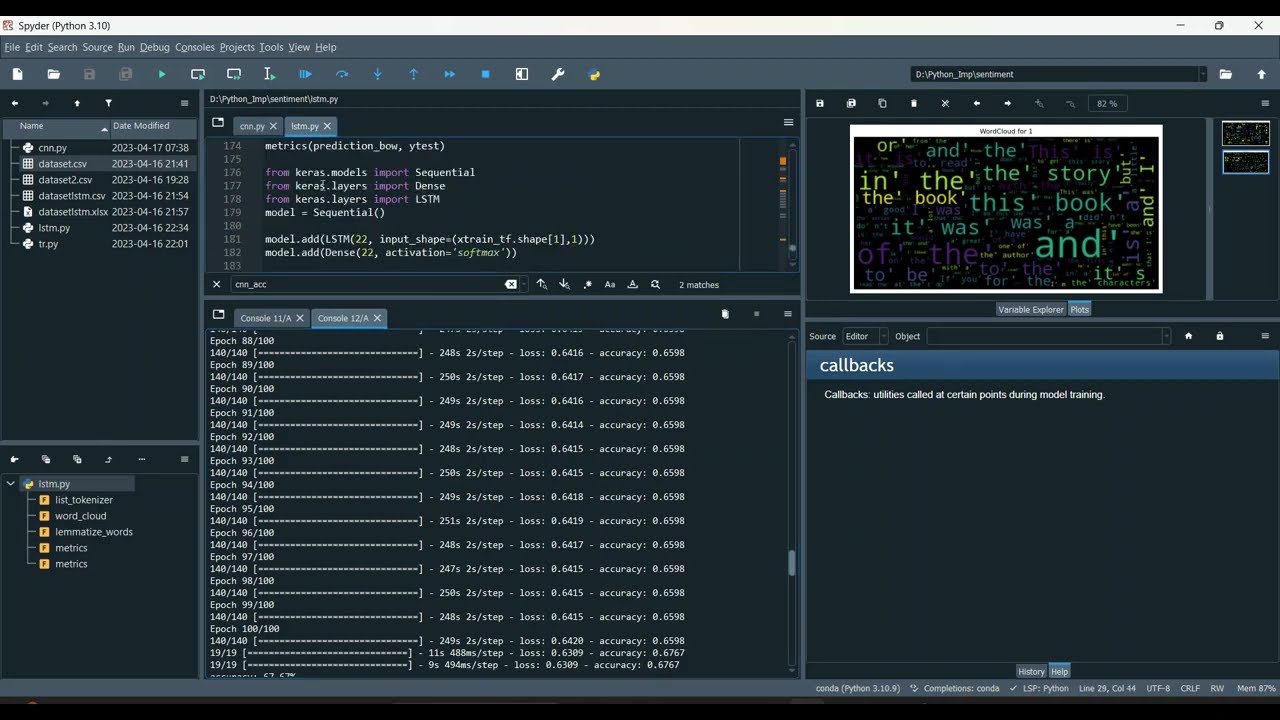1280x720 pixels.
Task: Step out of function with the up arrow
Action: (x=414, y=74)
